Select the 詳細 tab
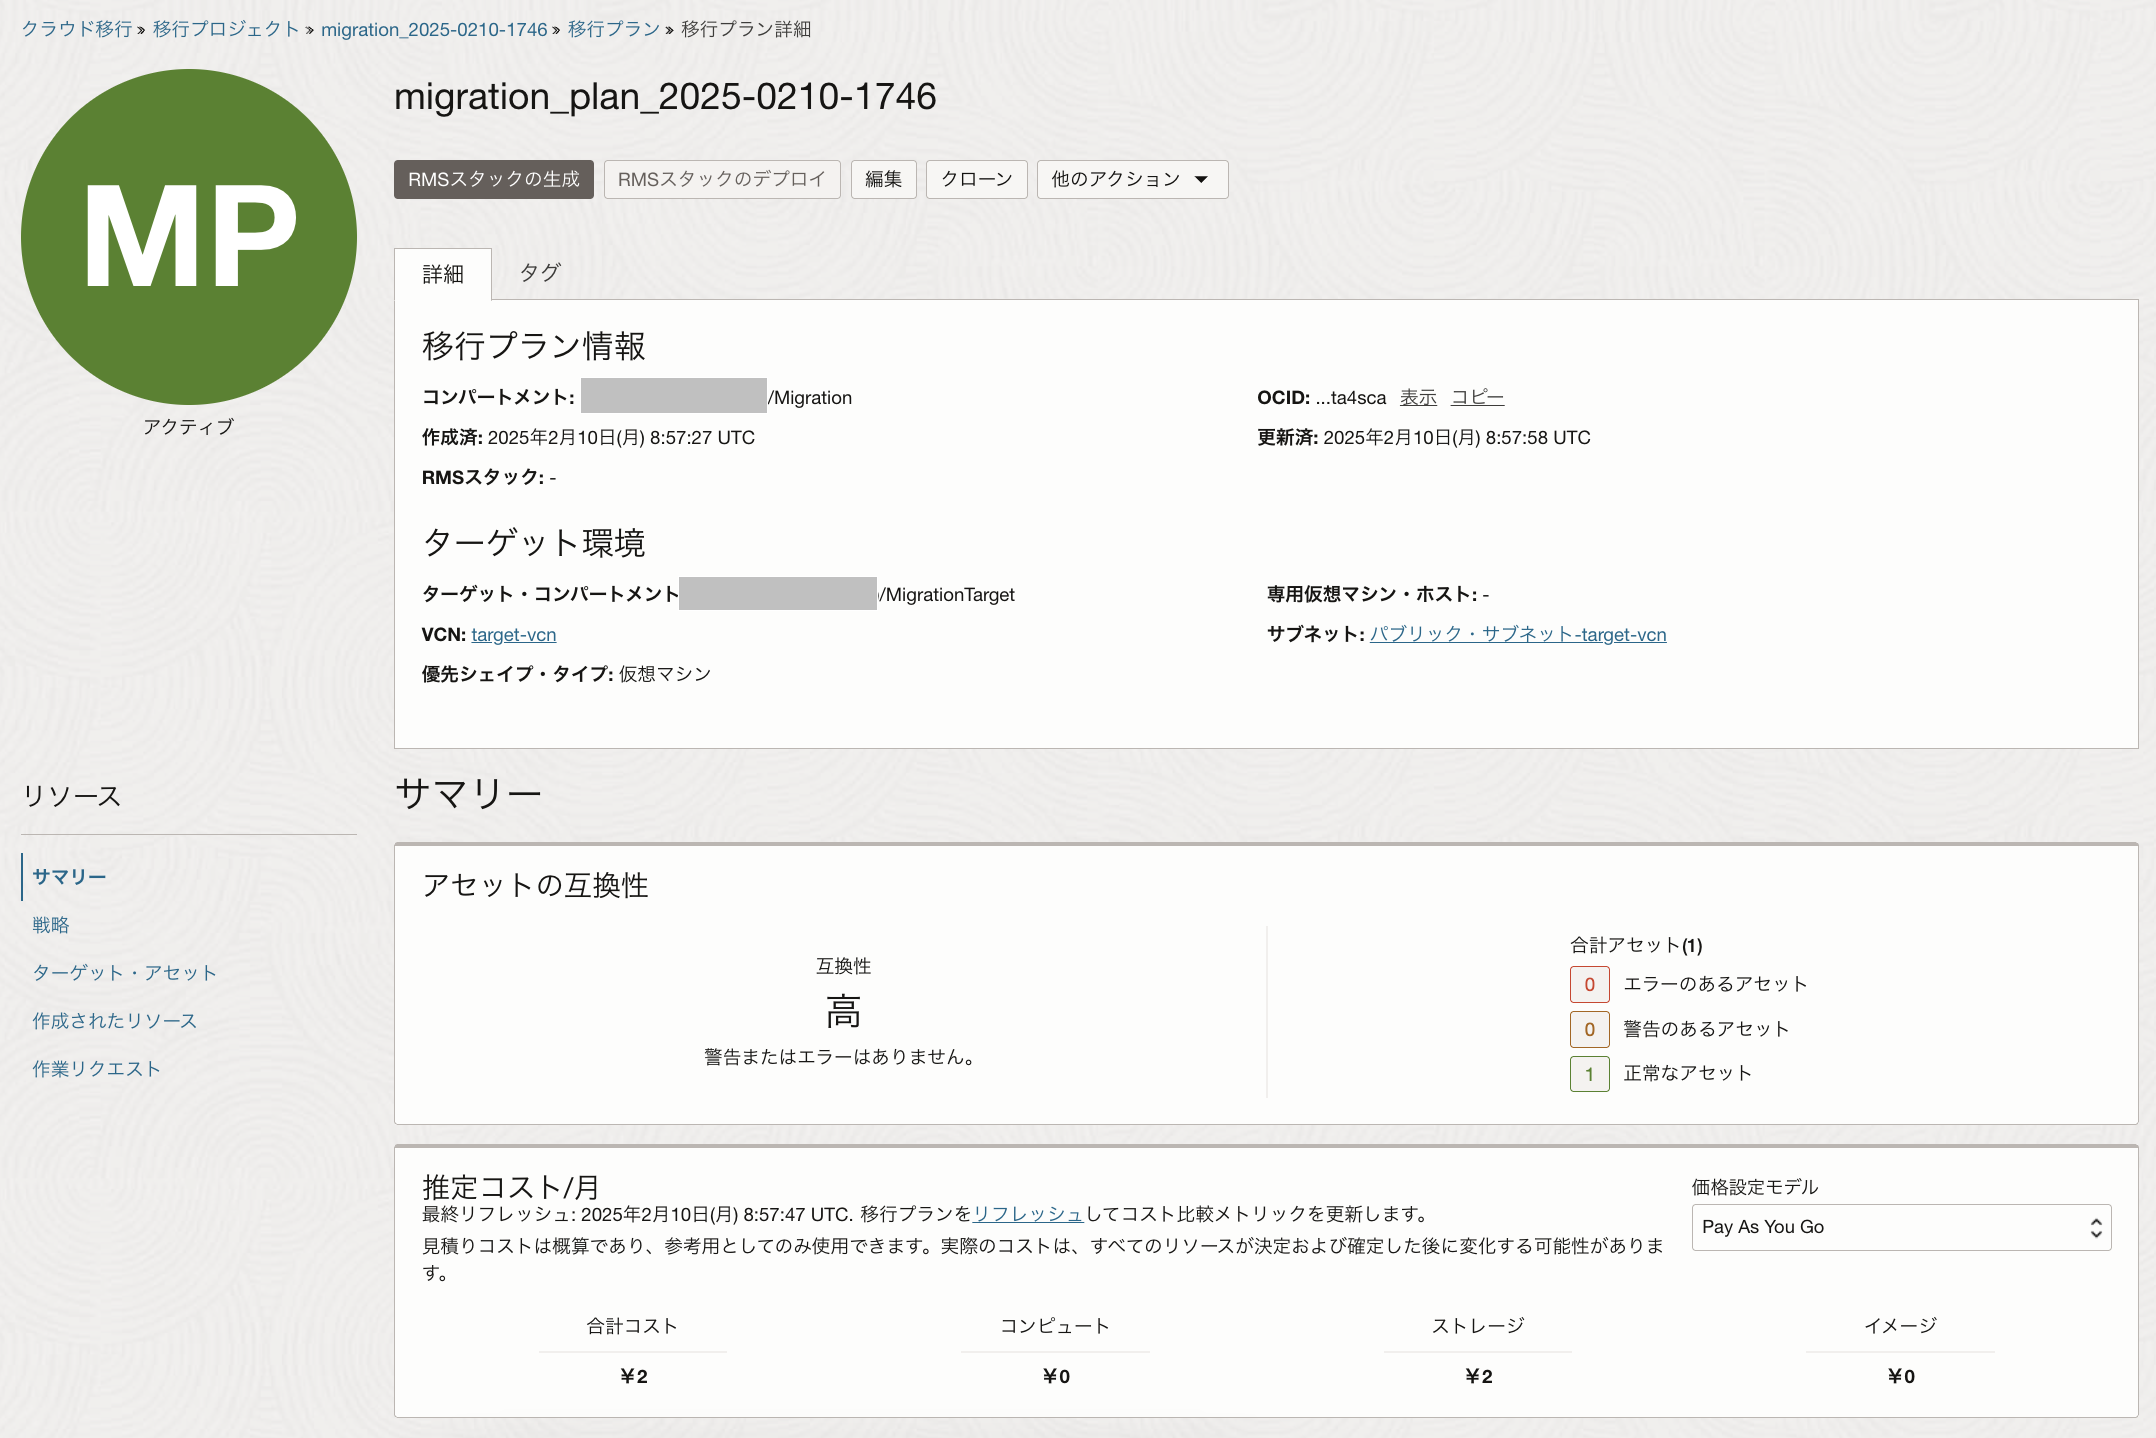 pos(443,274)
